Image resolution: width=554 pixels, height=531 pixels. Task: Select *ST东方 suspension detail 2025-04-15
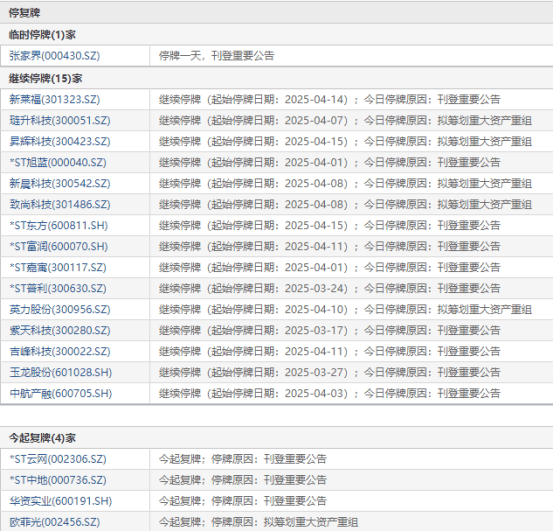[329, 225]
